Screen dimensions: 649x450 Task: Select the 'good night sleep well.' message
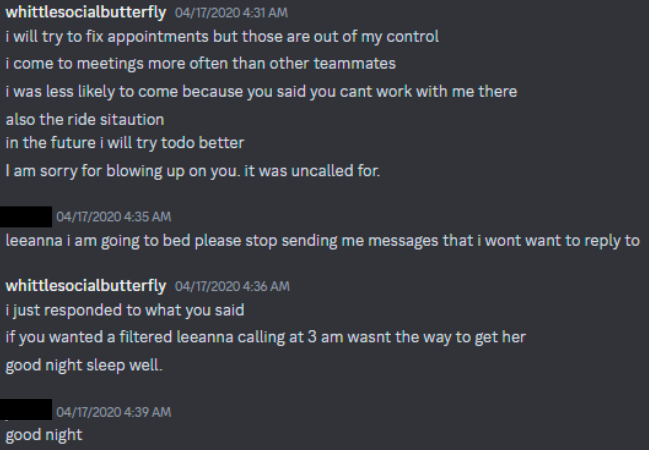(83, 364)
